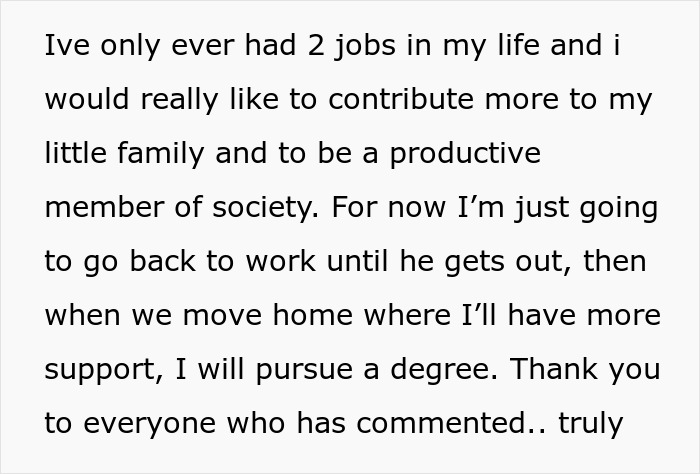Click the word "contribute" in second line

click(x=400, y=98)
